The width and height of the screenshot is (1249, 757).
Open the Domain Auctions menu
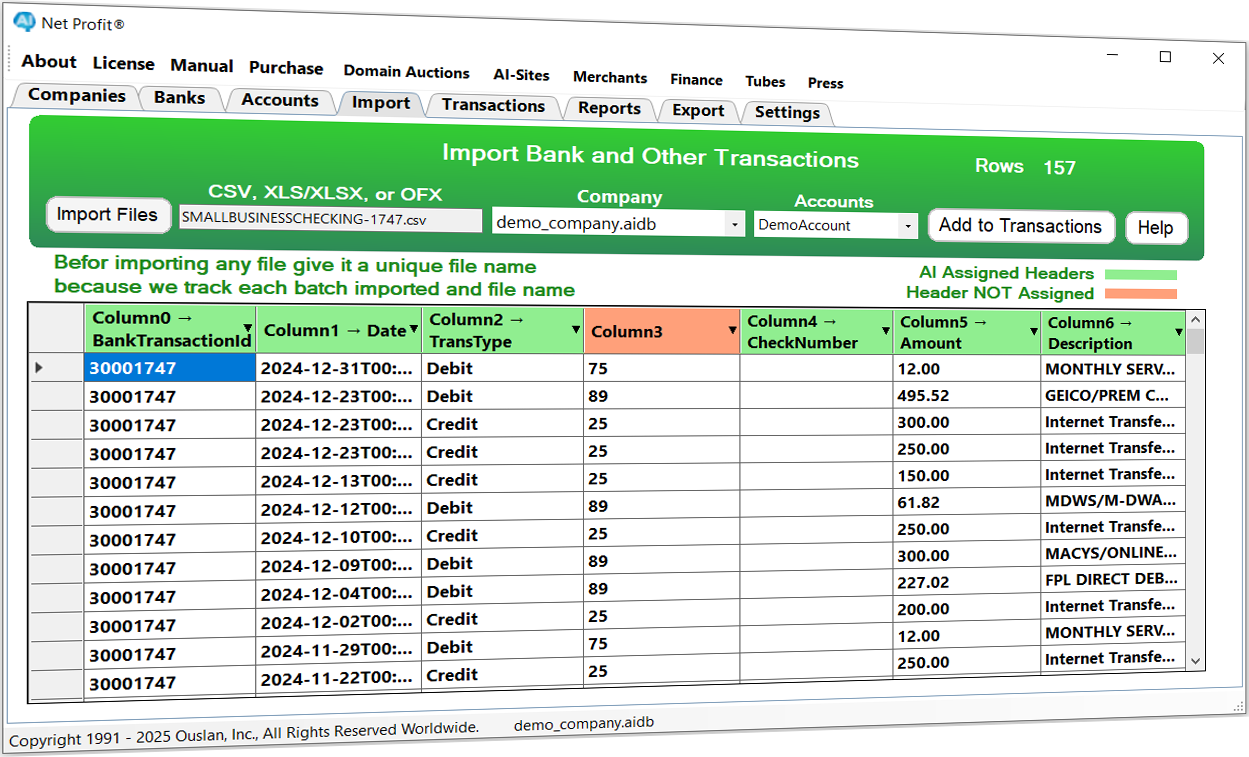pyautogui.click(x=407, y=72)
